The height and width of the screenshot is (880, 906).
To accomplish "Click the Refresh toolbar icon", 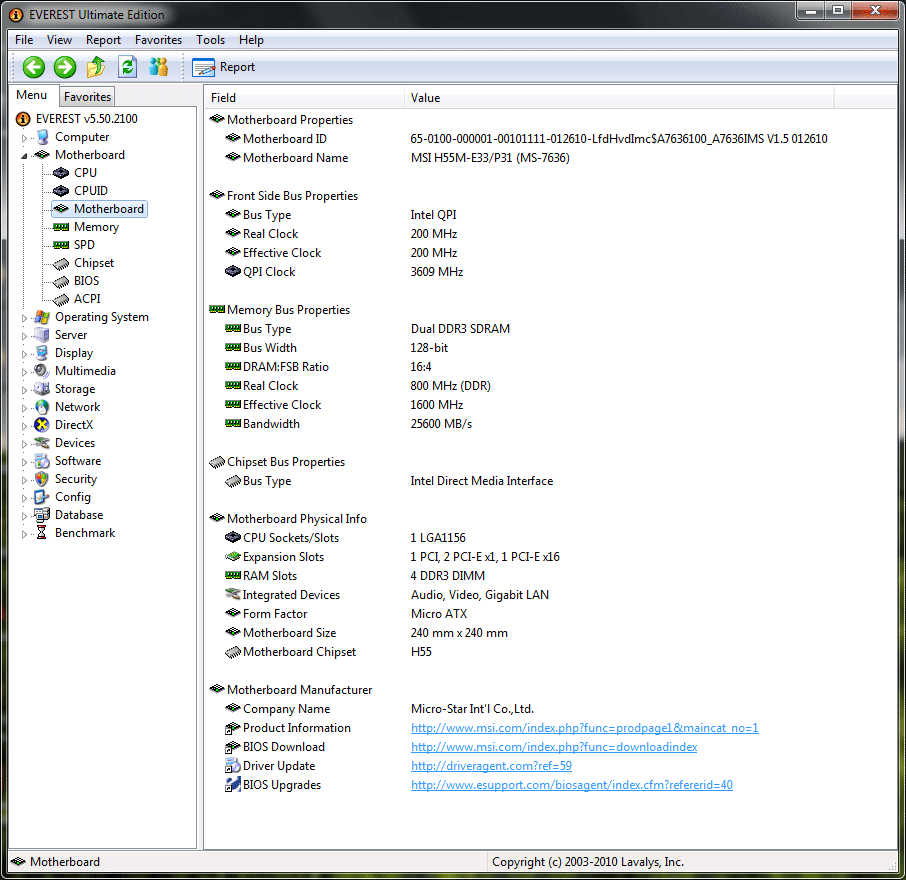I will [127, 67].
